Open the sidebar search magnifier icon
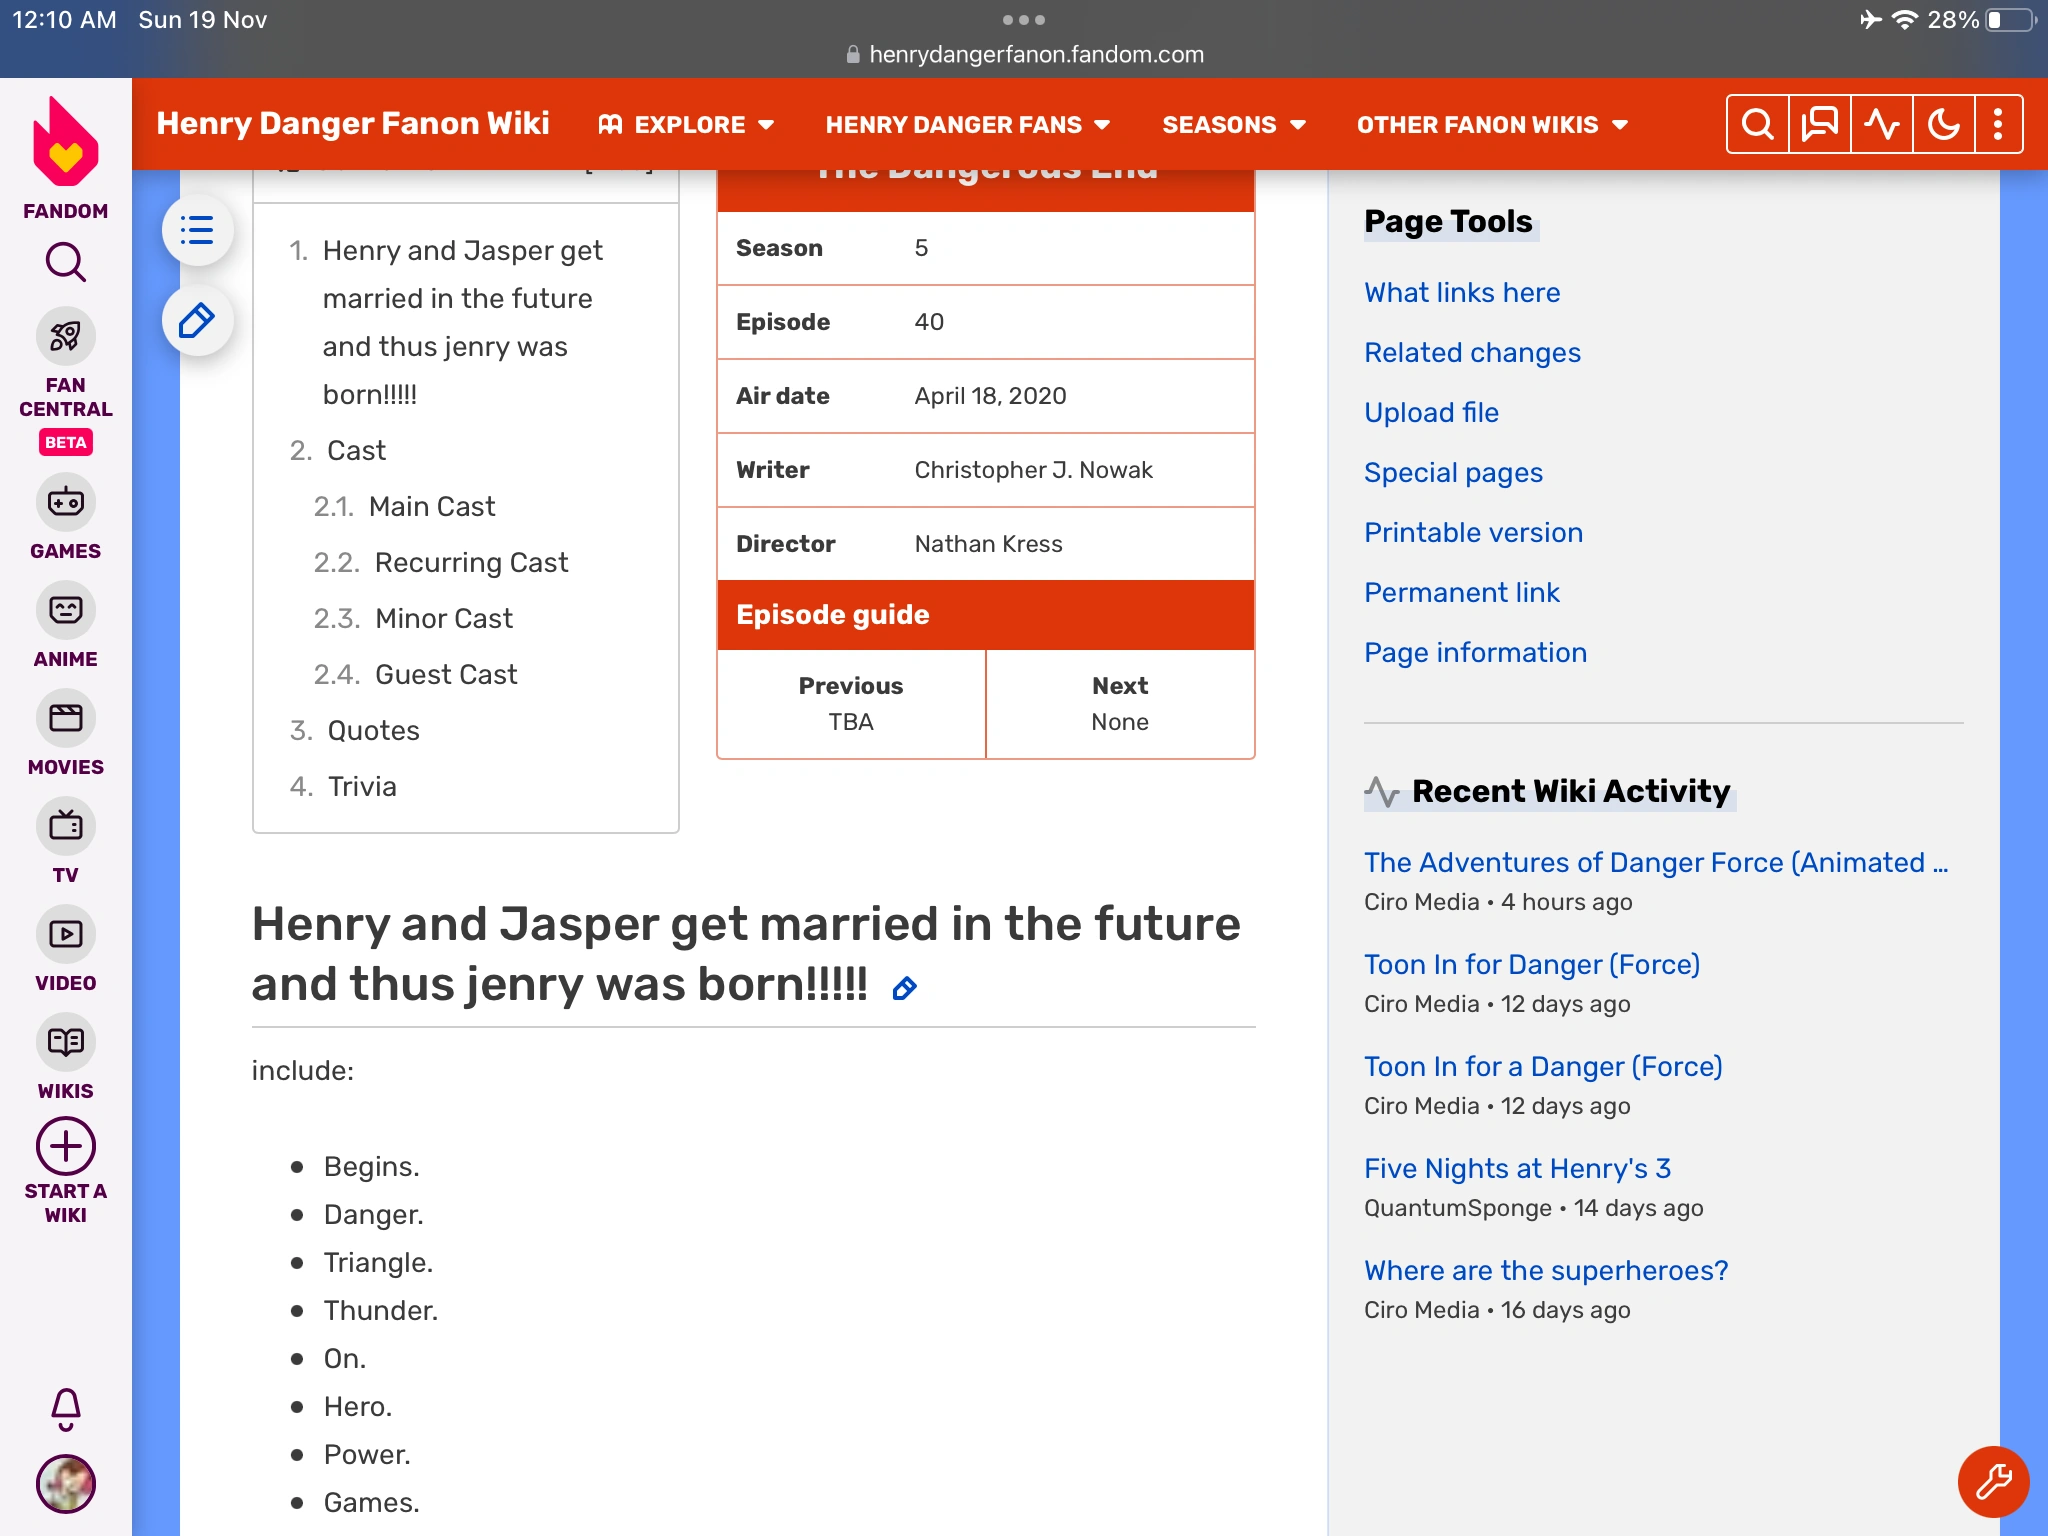 pyautogui.click(x=66, y=263)
